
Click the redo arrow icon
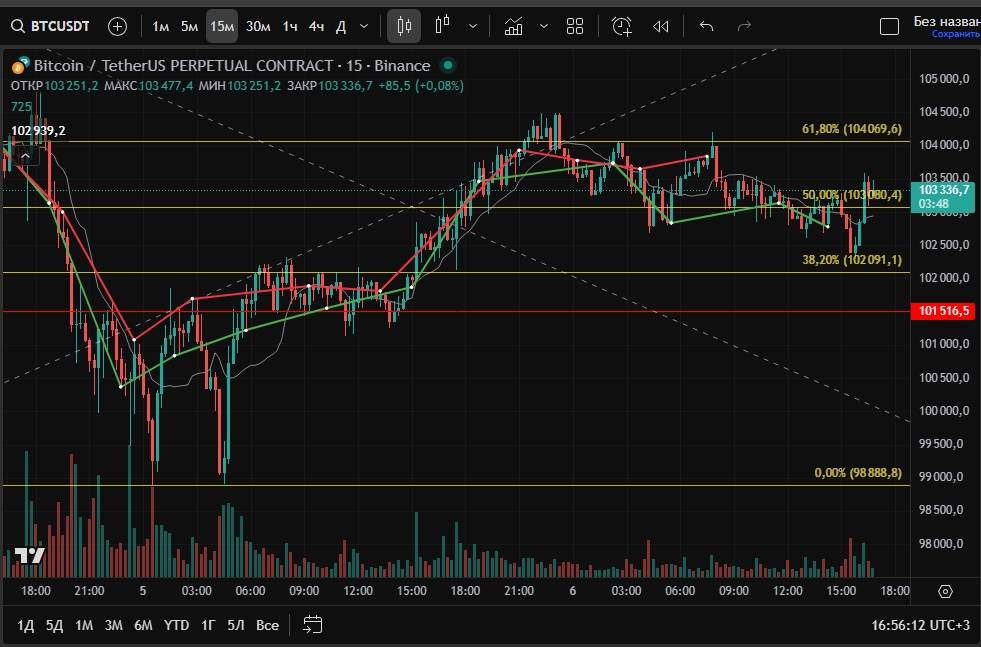click(744, 26)
